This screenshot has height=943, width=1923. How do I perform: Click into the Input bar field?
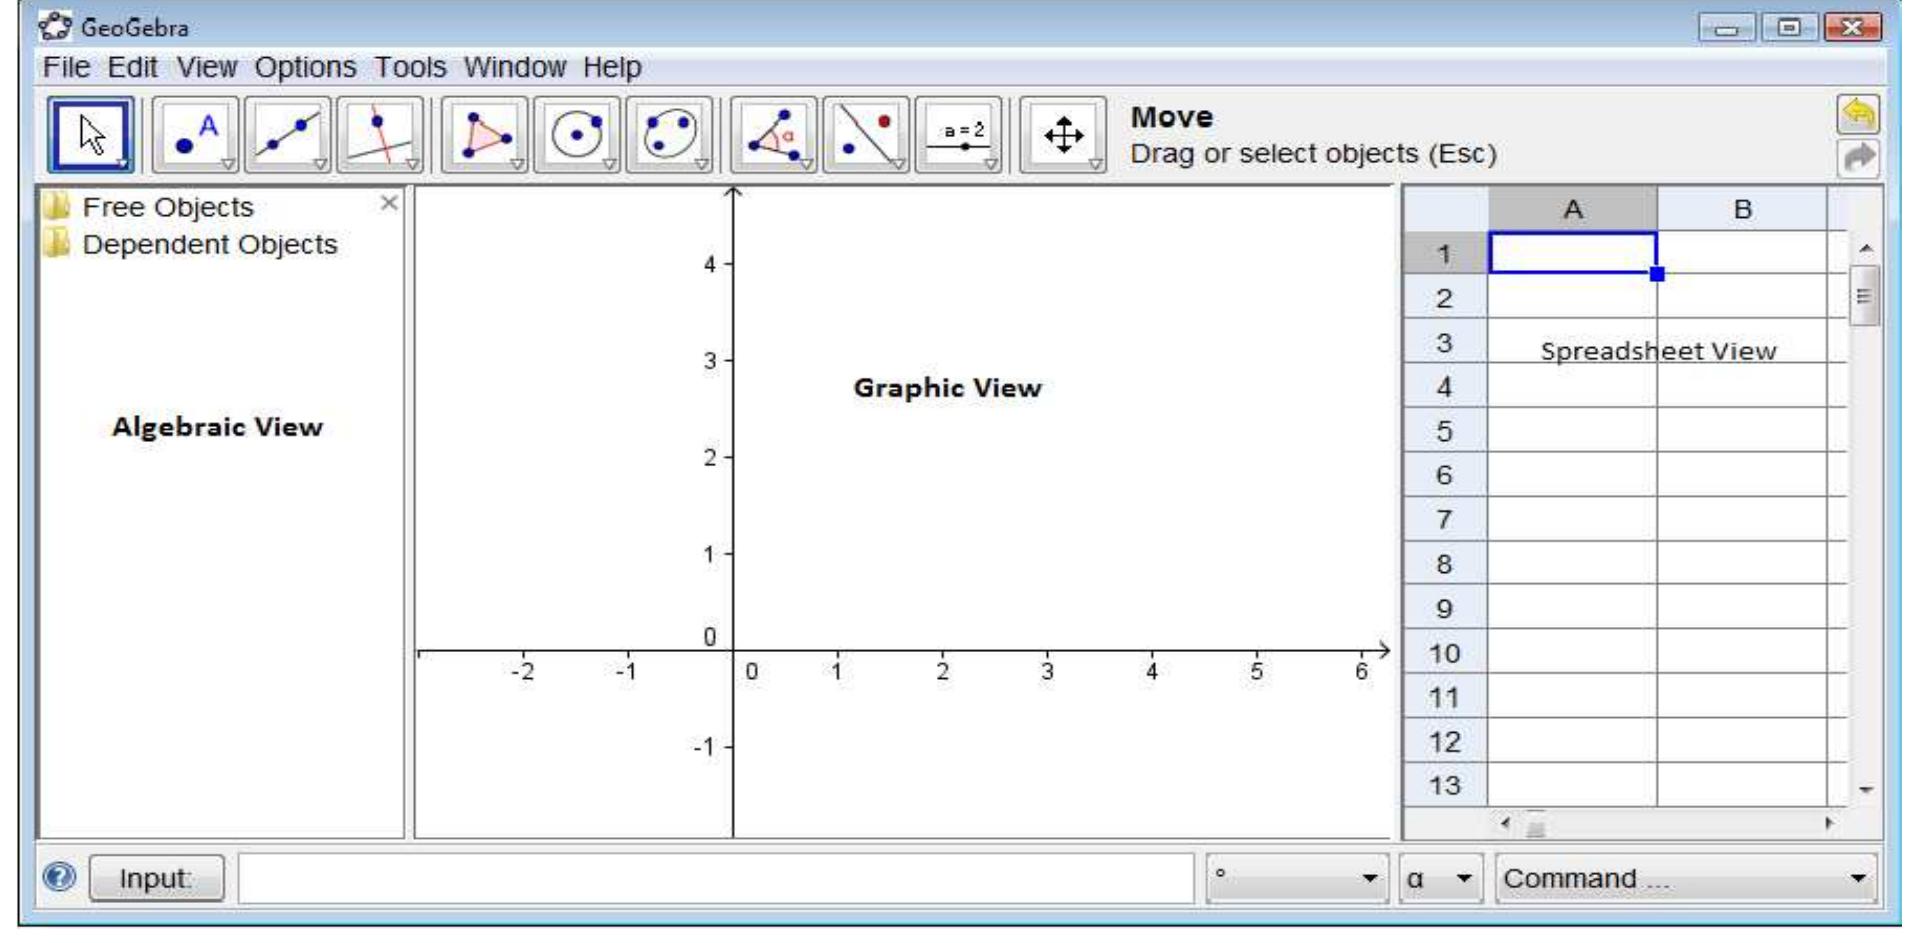click(x=716, y=878)
